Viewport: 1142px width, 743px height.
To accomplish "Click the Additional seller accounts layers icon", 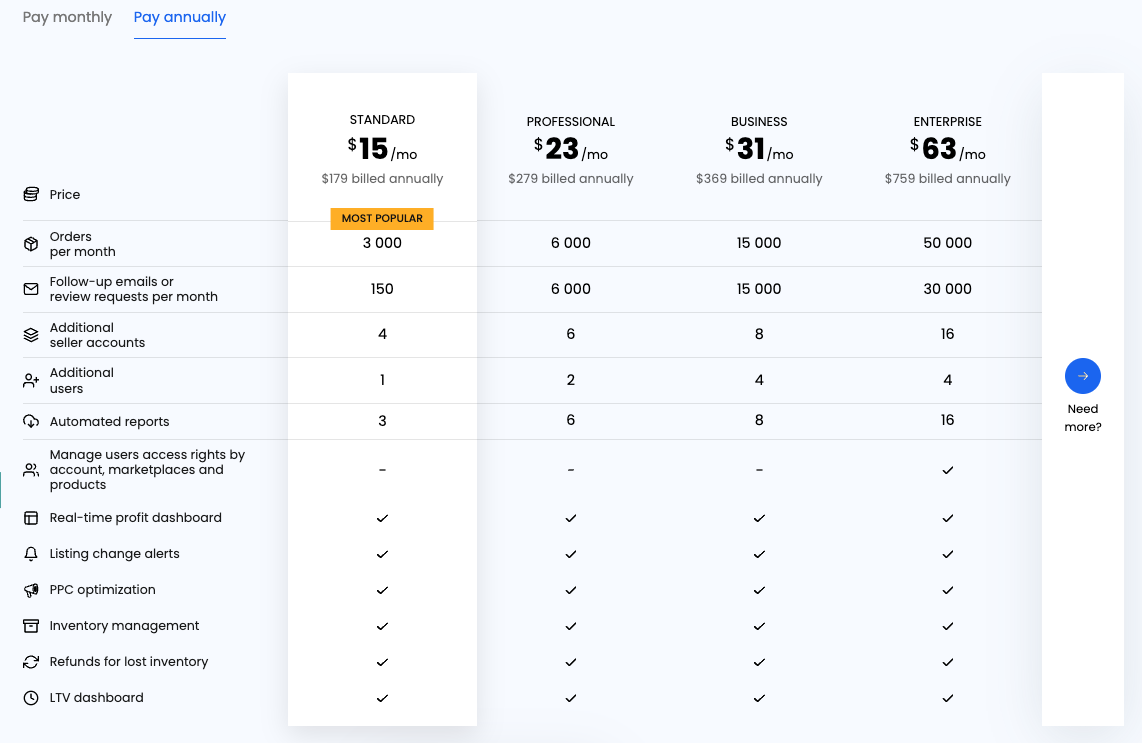I will [x=31, y=335].
